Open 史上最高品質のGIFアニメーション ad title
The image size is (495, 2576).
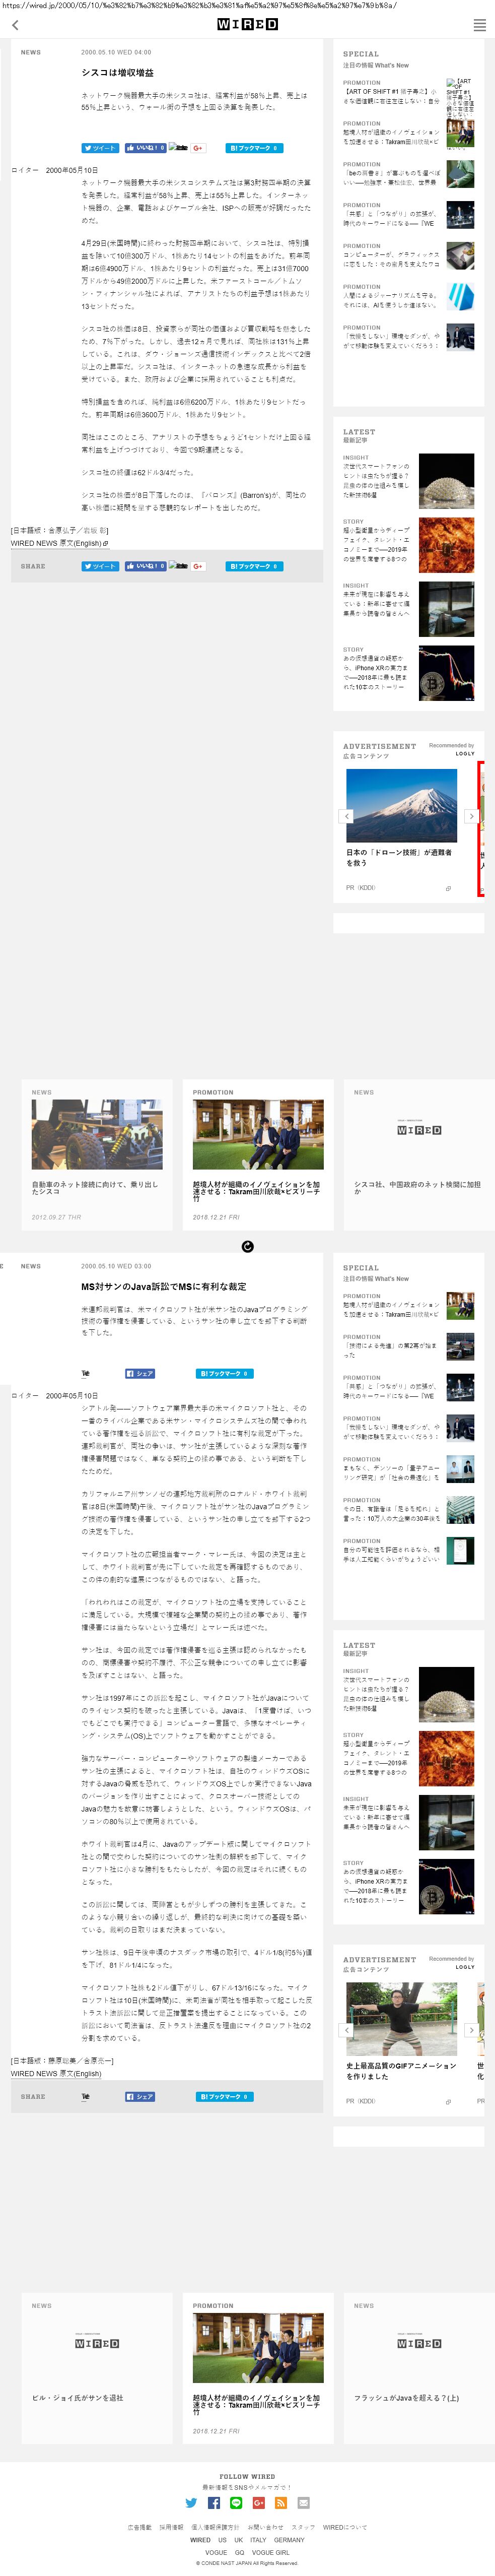click(x=401, y=2070)
